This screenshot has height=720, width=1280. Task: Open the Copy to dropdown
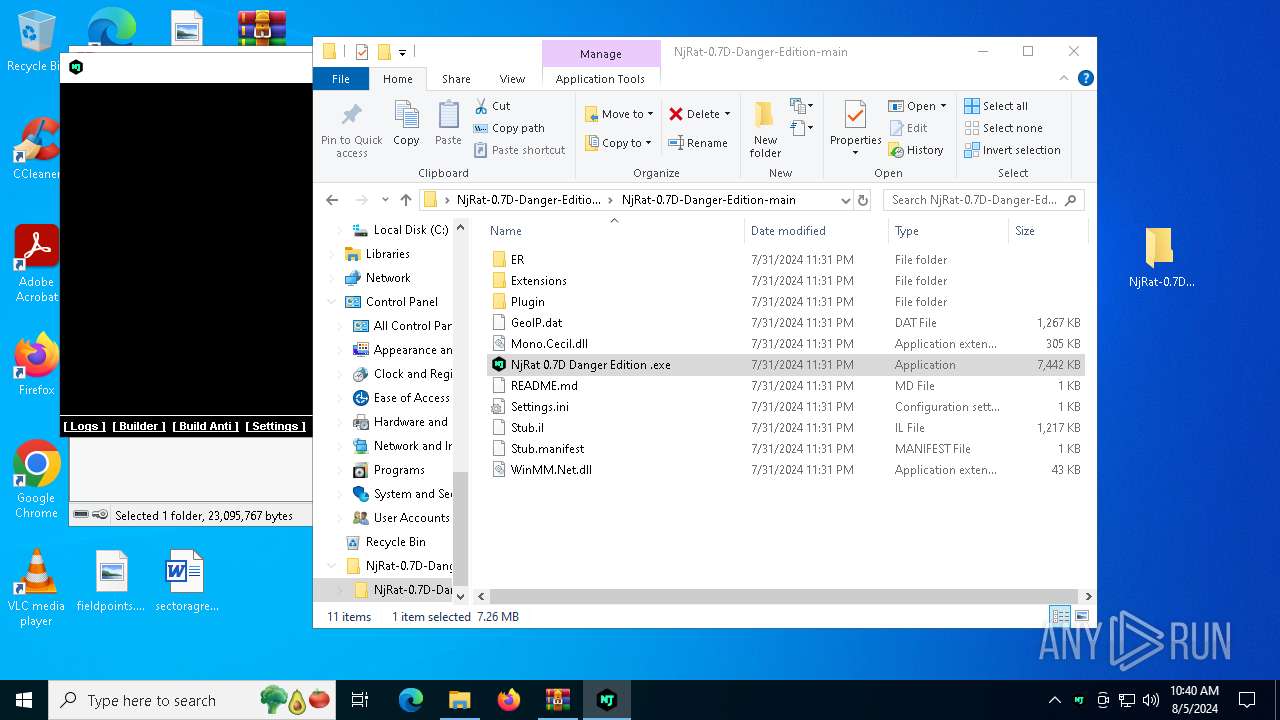pyautogui.click(x=618, y=143)
